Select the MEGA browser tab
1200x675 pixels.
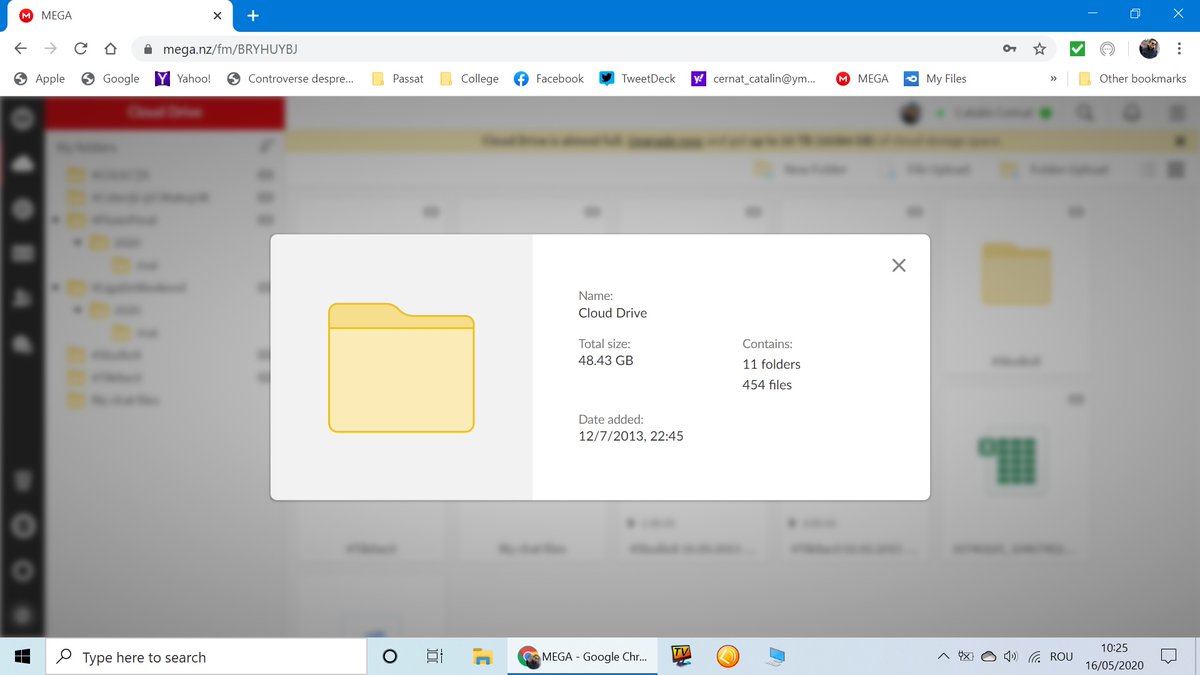click(x=120, y=16)
